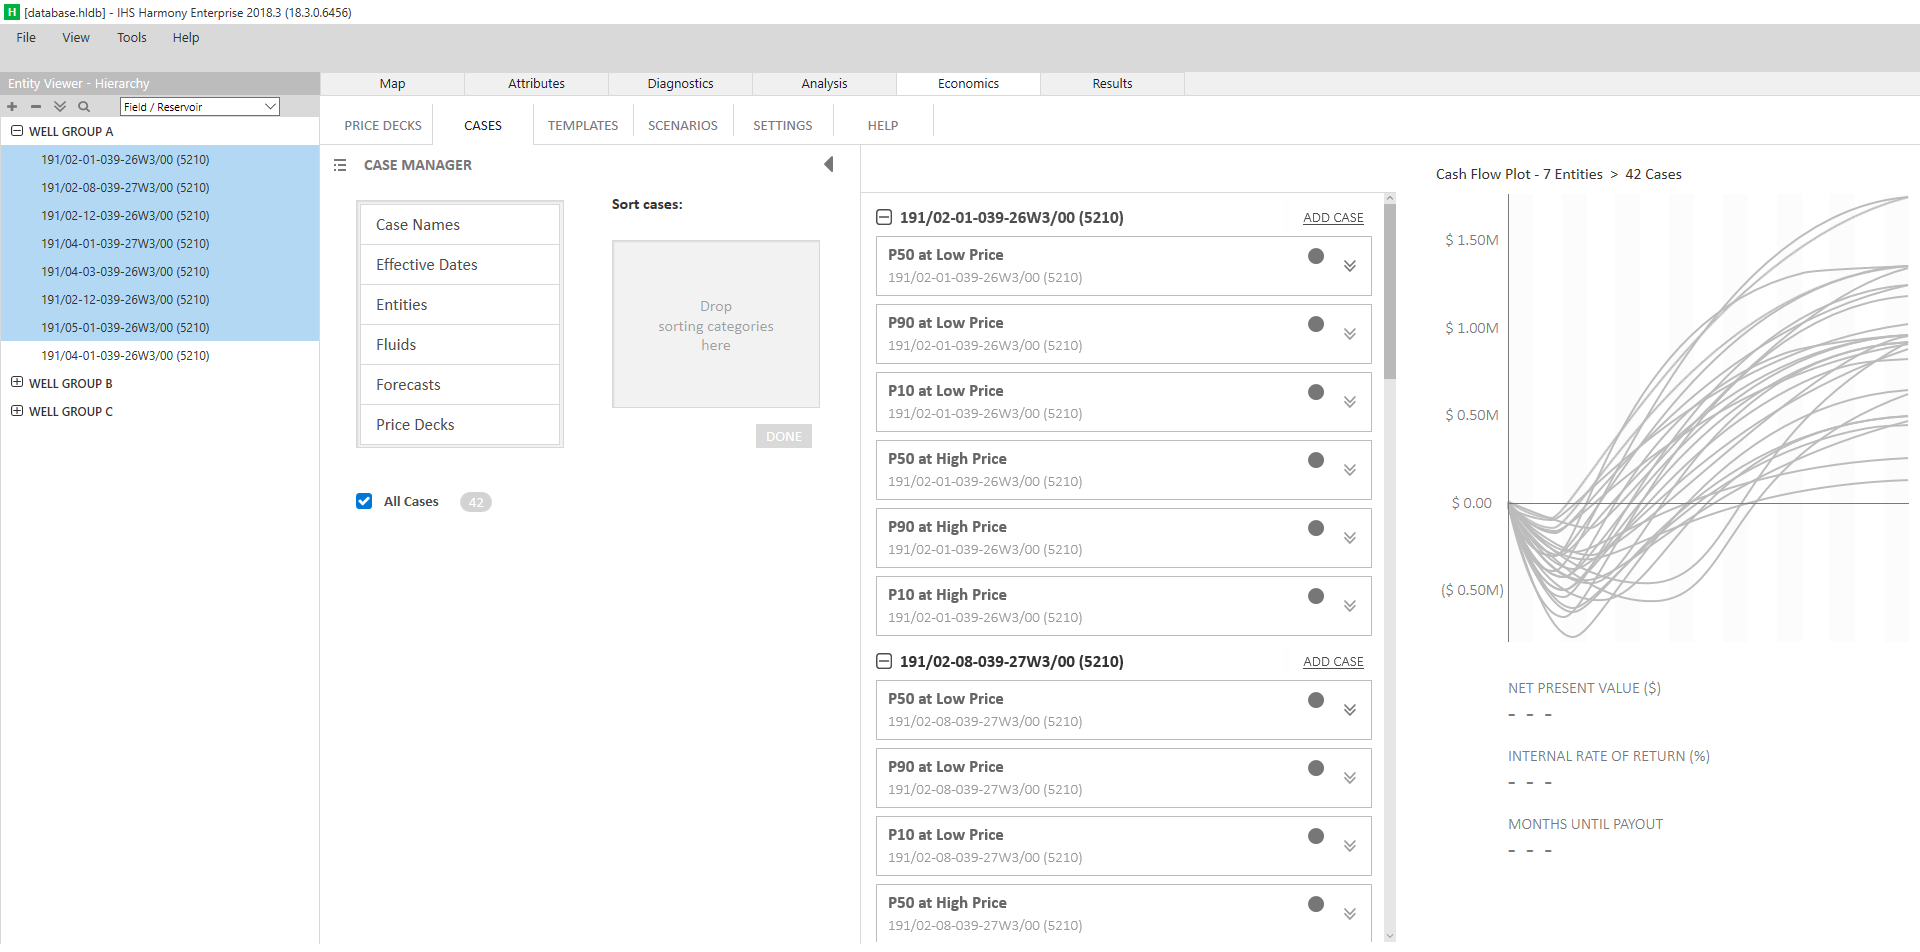1920x952 pixels.
Task: Expand details of 01-039 P10 at High Price case
Action: click(1350, 606)
